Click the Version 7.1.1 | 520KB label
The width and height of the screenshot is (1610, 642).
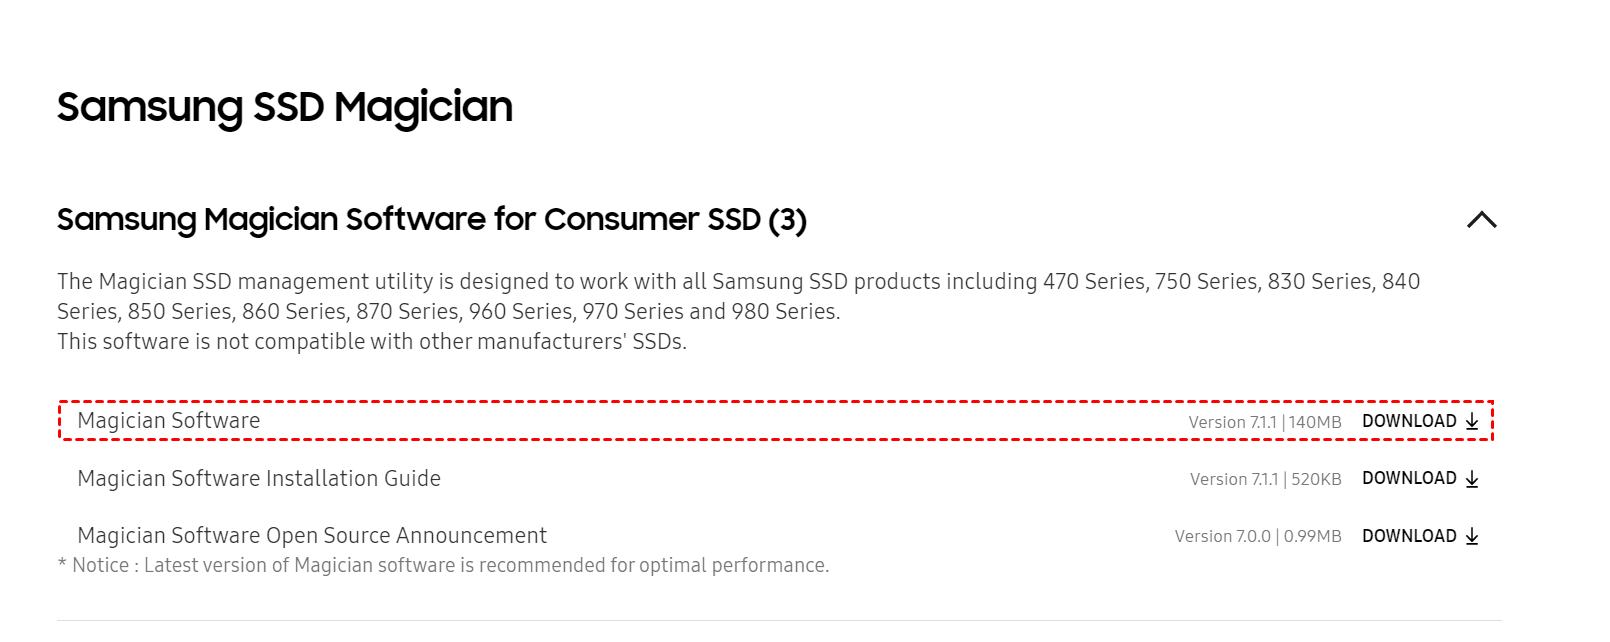coord(1265,479)
